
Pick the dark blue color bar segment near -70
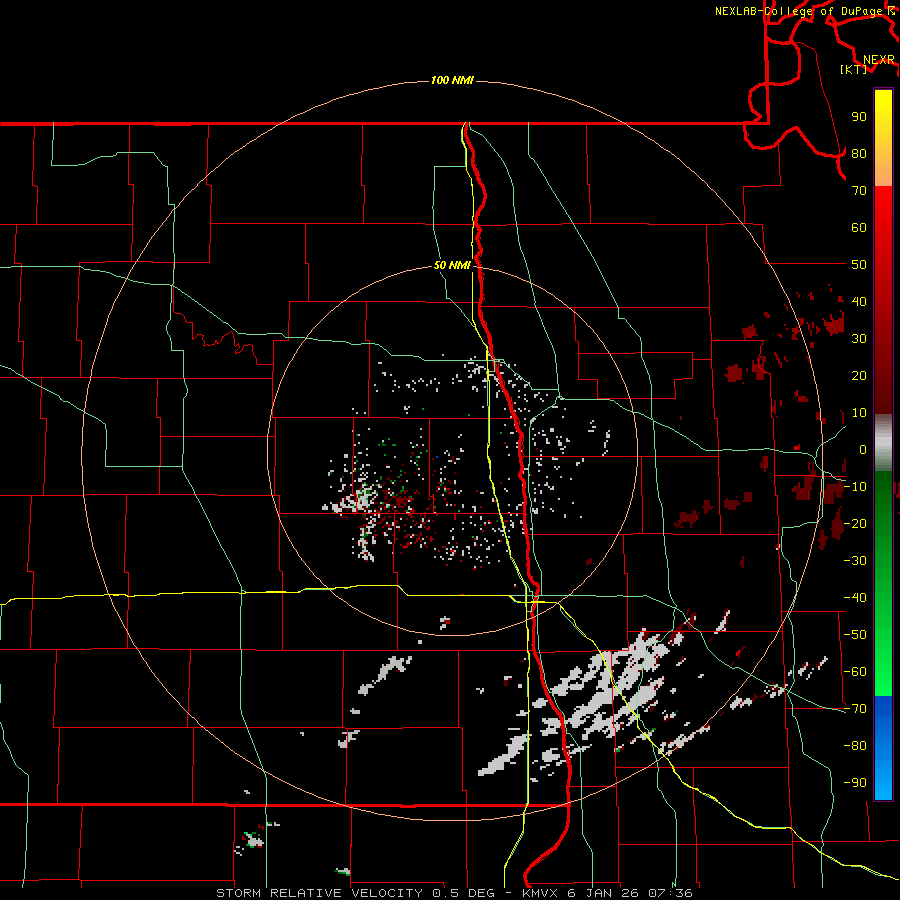(x=883, y=712)
